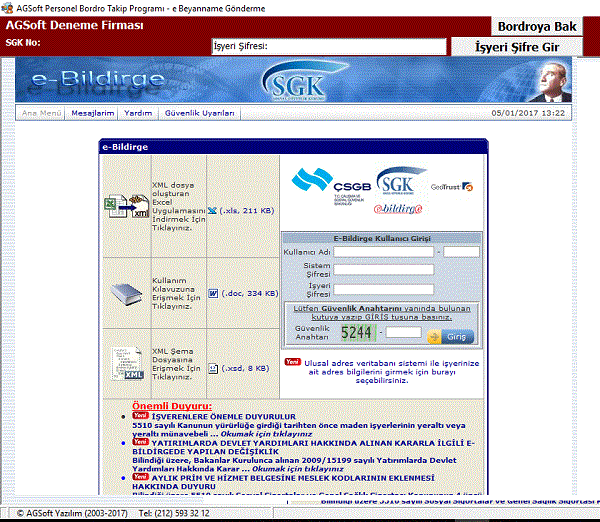Click the Word file type icon

[x=213, y=294]
